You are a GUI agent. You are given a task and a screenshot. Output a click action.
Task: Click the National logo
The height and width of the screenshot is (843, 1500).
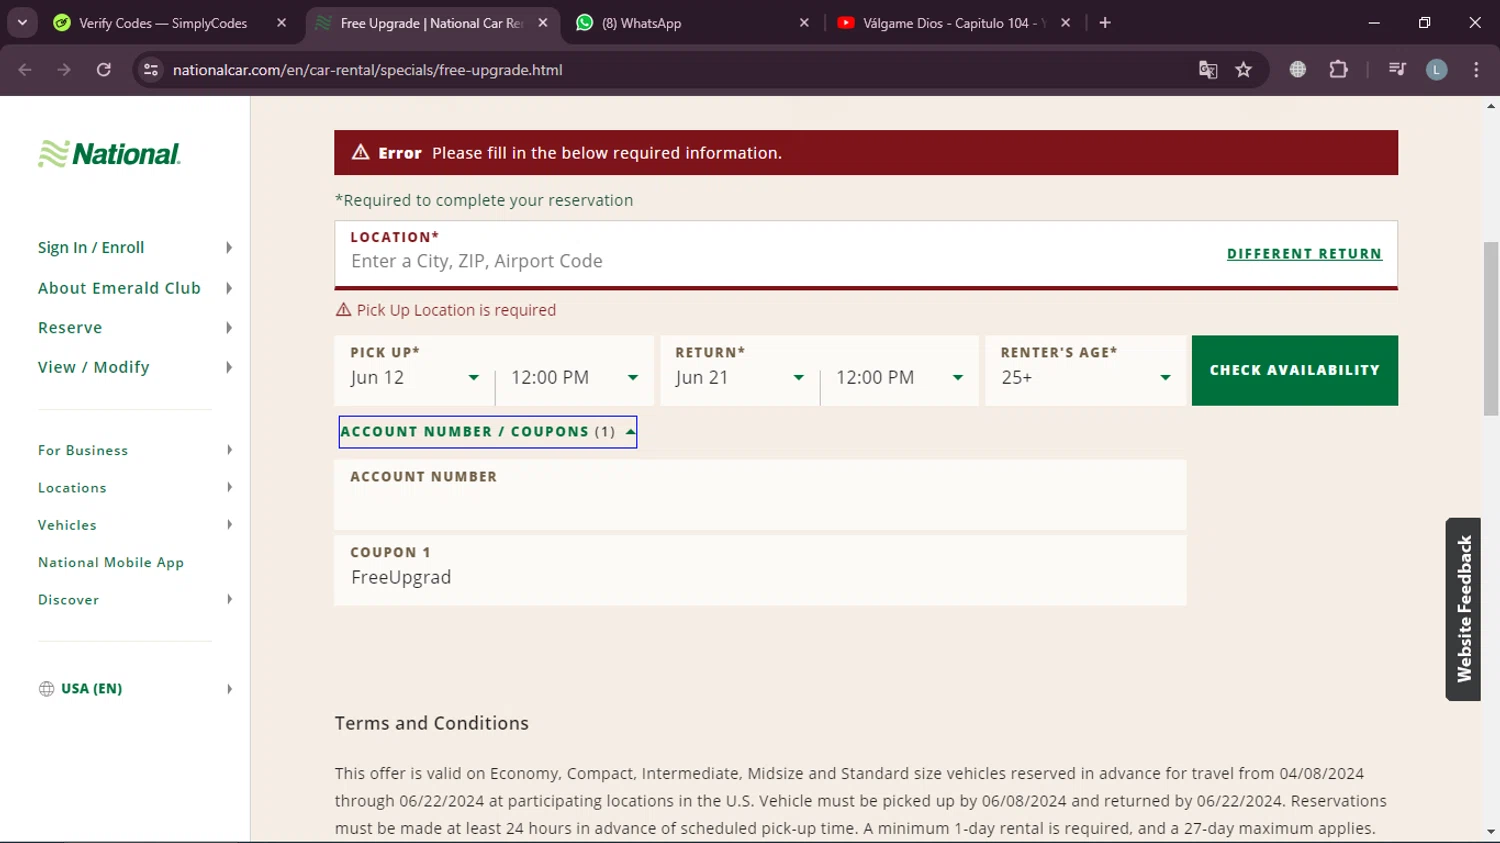110,154
